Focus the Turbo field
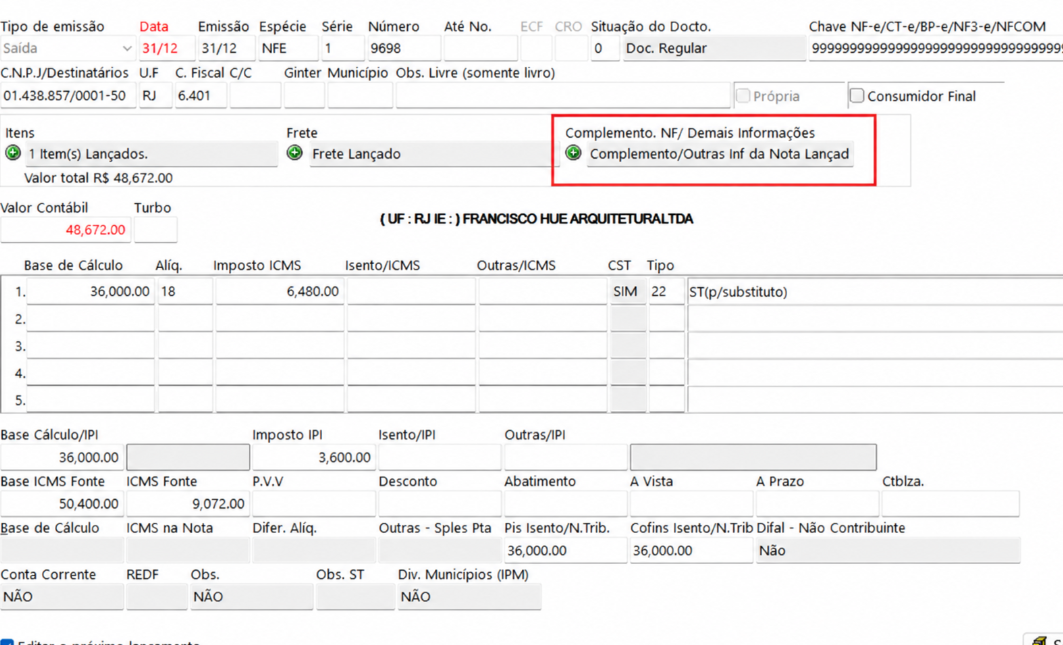This screenshot has width=1063, height=645. 155,230
